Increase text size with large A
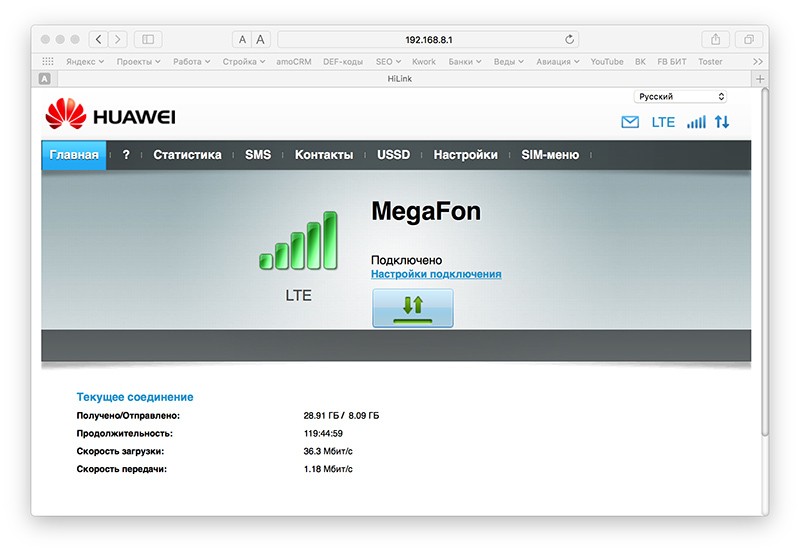 click(x=260, y=39)
